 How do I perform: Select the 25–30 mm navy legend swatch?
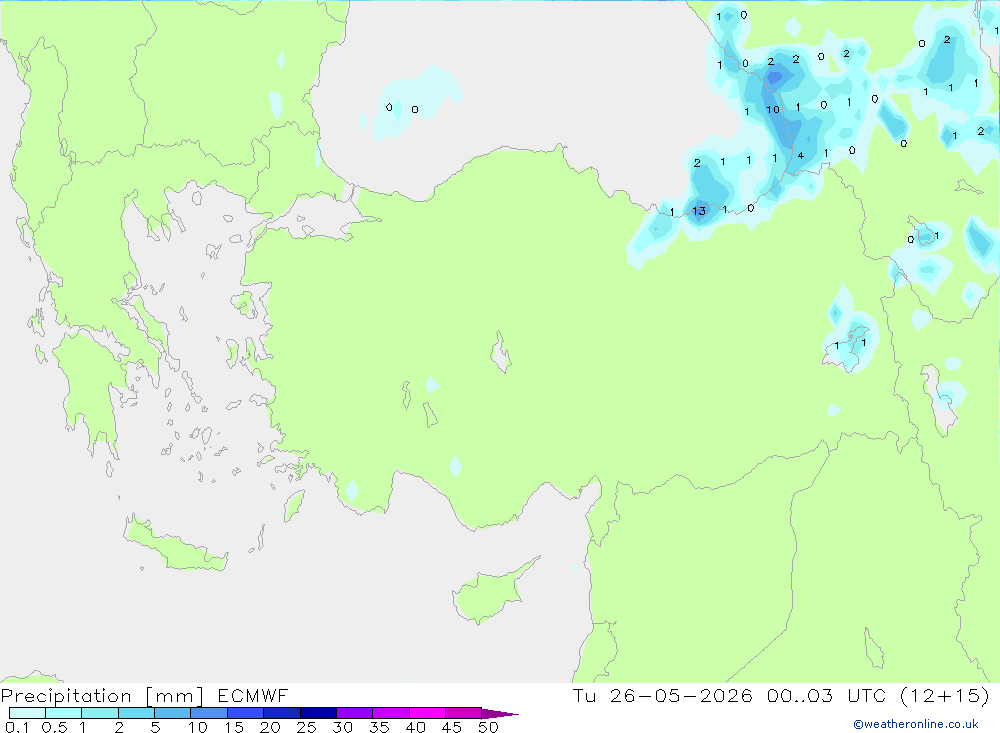coord(318,713)
